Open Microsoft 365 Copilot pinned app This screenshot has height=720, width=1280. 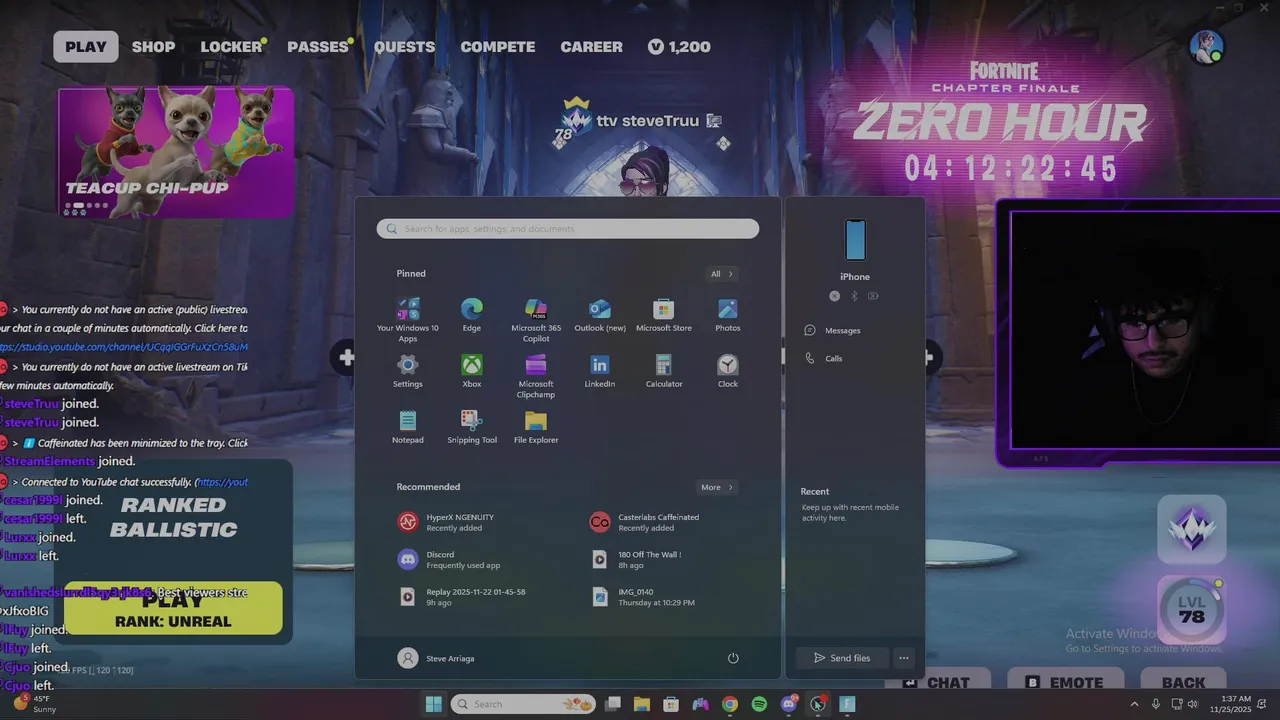tap(536, 319)
